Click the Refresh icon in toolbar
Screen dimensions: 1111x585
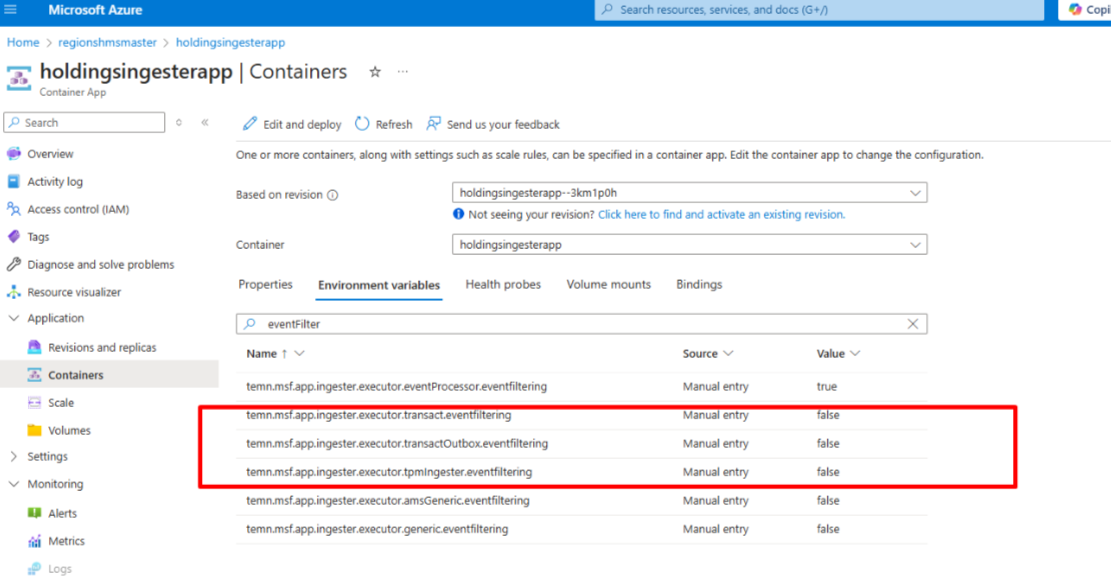(362, 124)
